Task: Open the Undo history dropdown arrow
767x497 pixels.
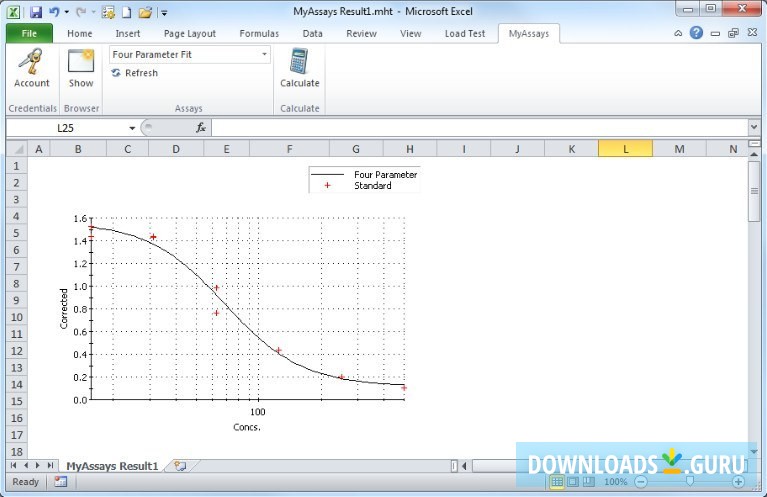Action: click(x=67, y=12)
